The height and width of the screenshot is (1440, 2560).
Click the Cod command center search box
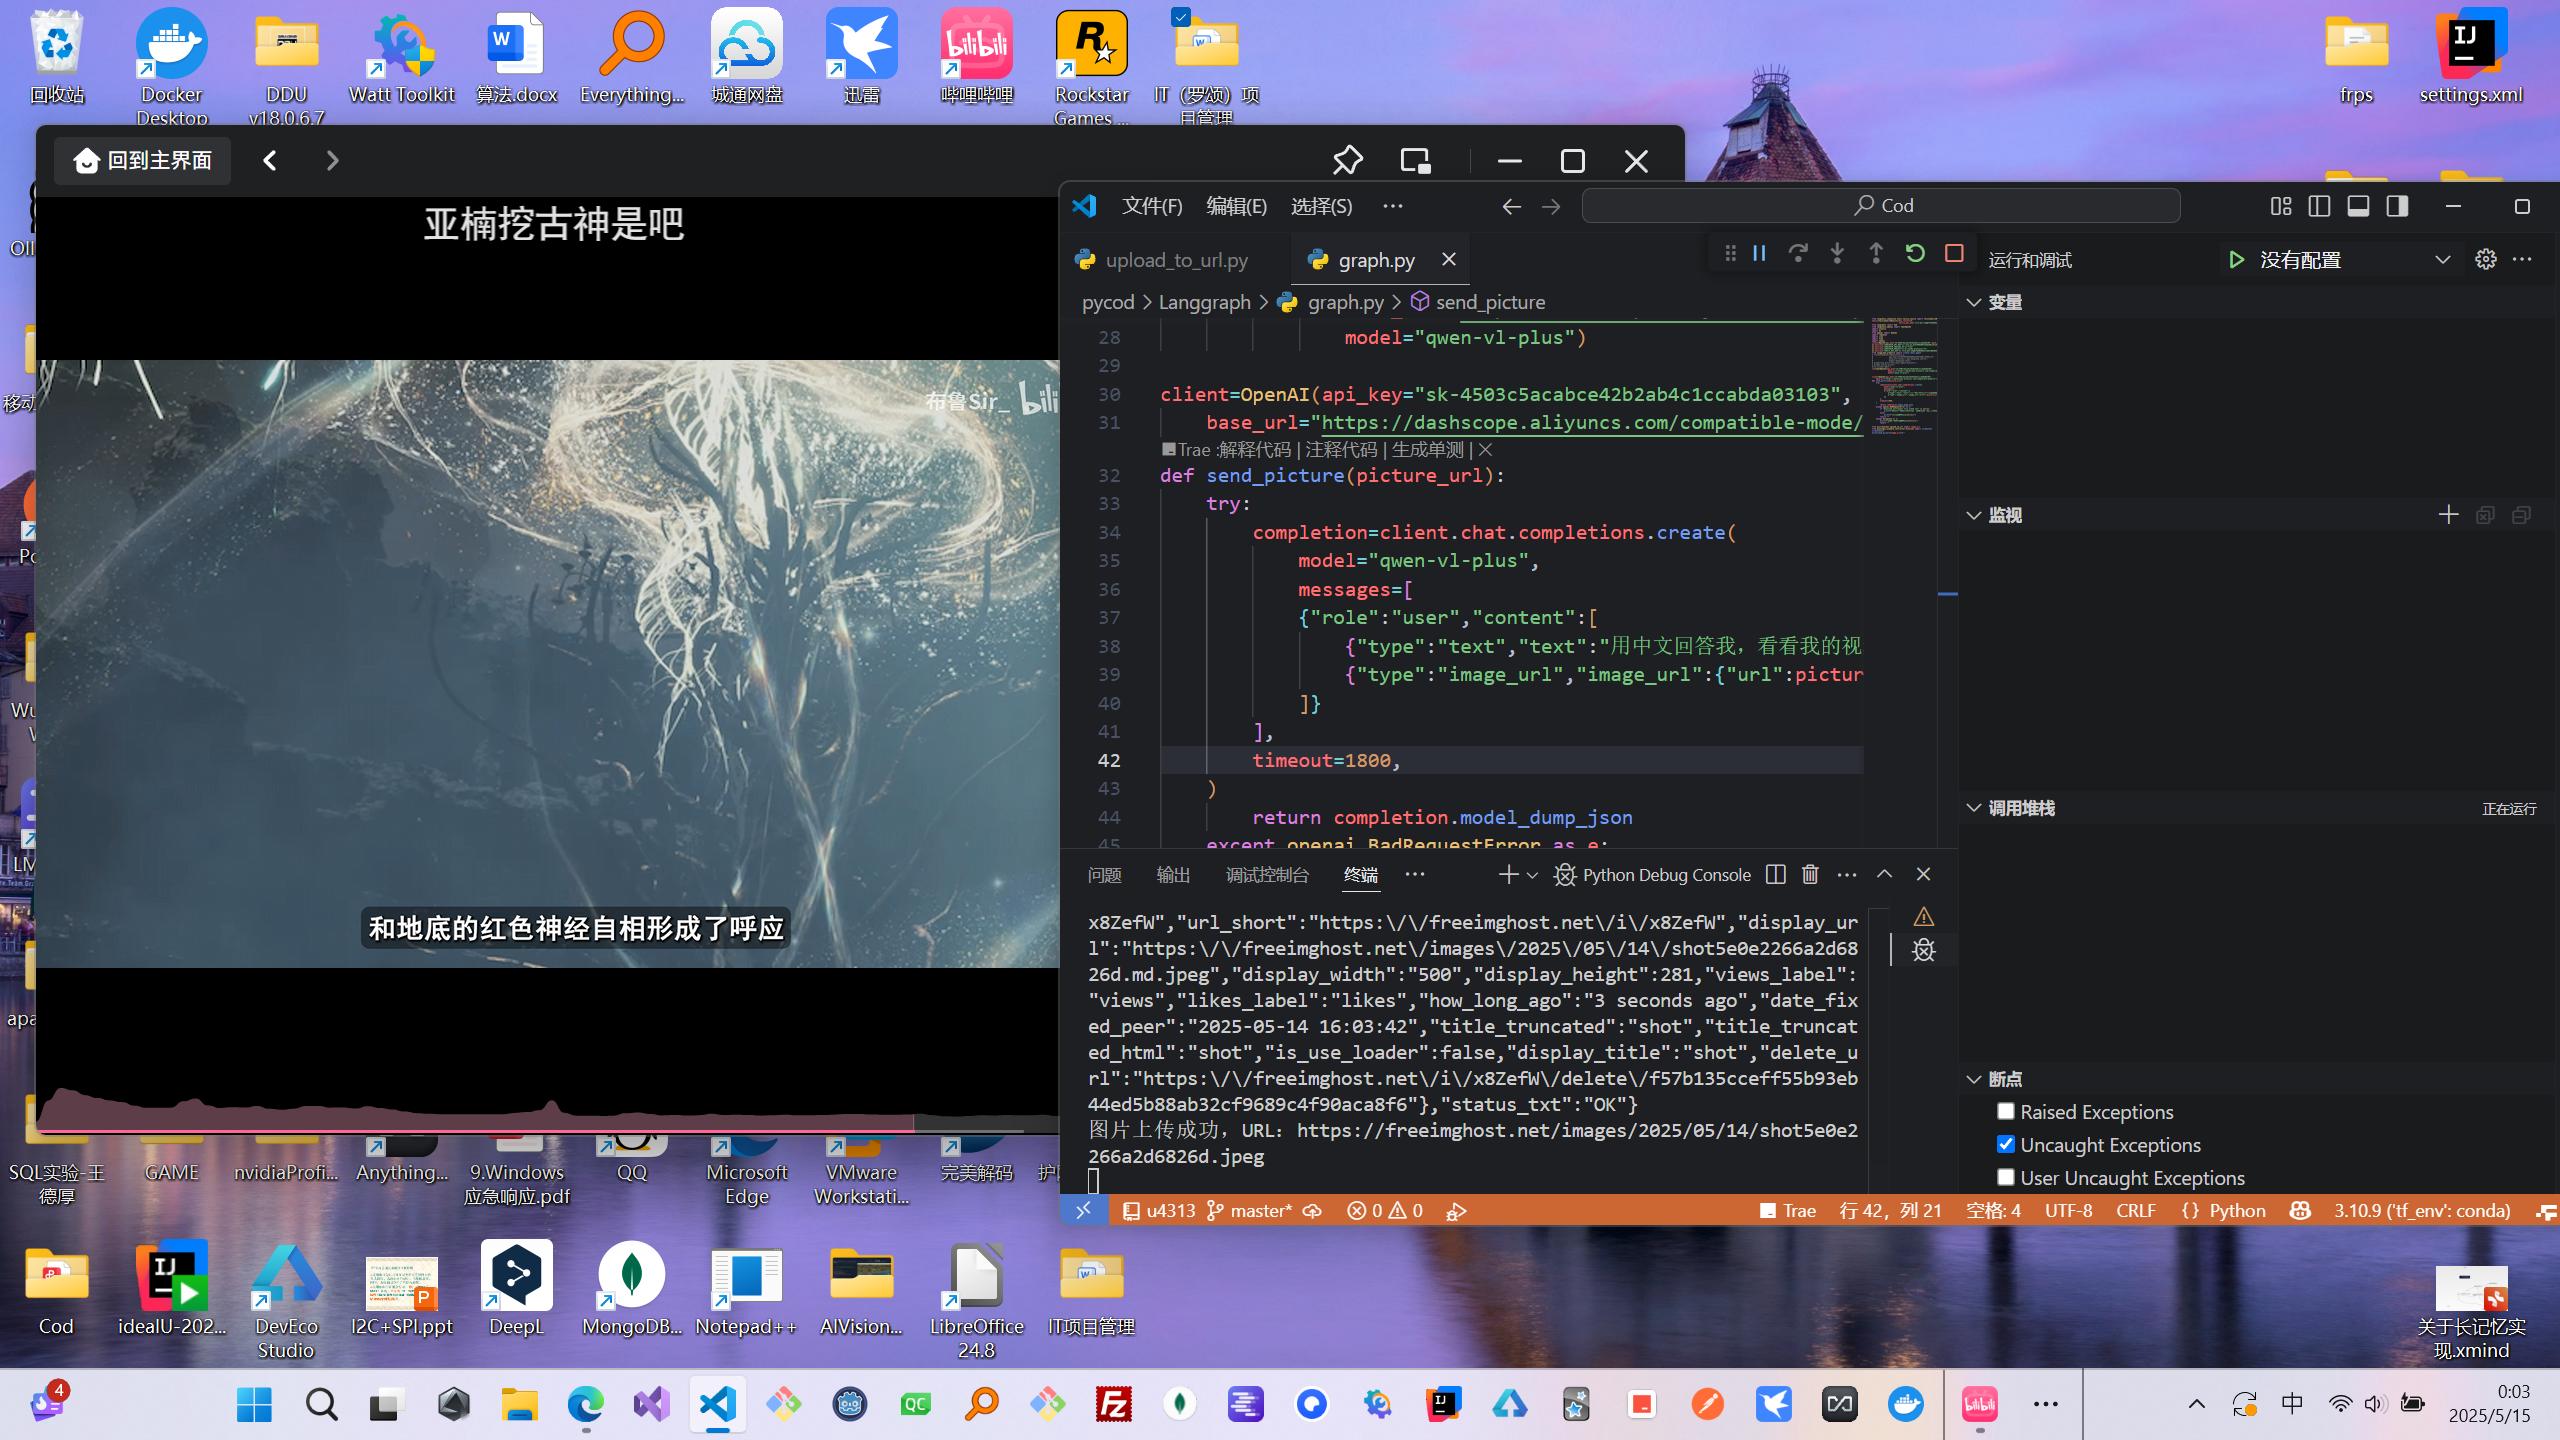(x=1881, y=206)
